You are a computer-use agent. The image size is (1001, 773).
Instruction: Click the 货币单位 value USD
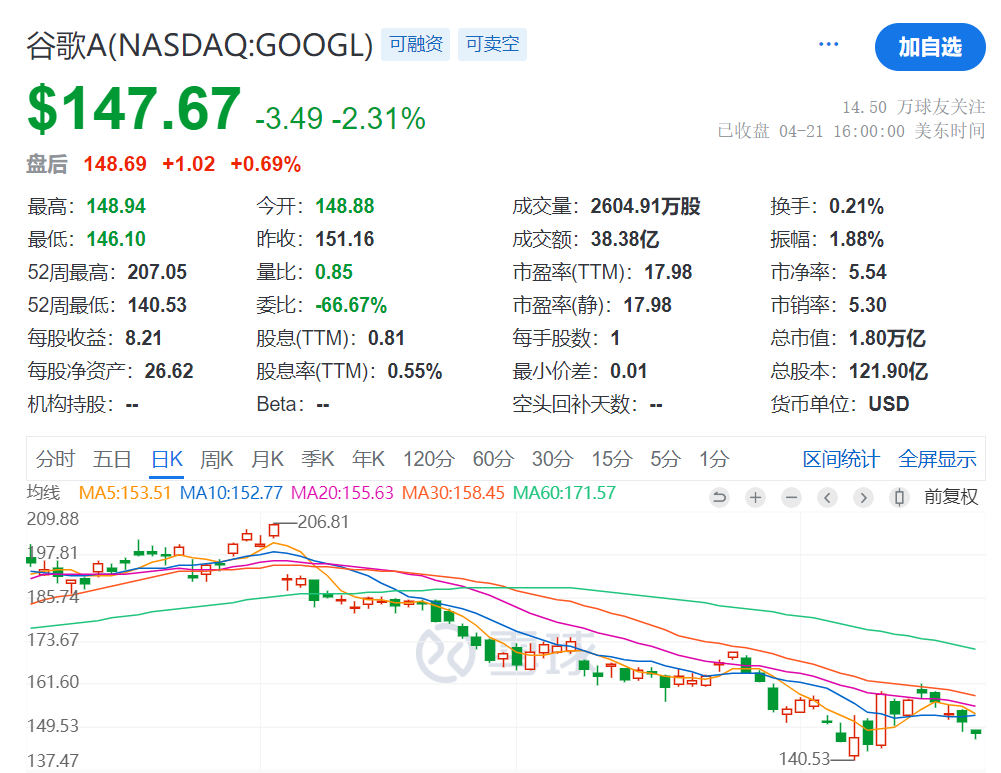[889, 404]
